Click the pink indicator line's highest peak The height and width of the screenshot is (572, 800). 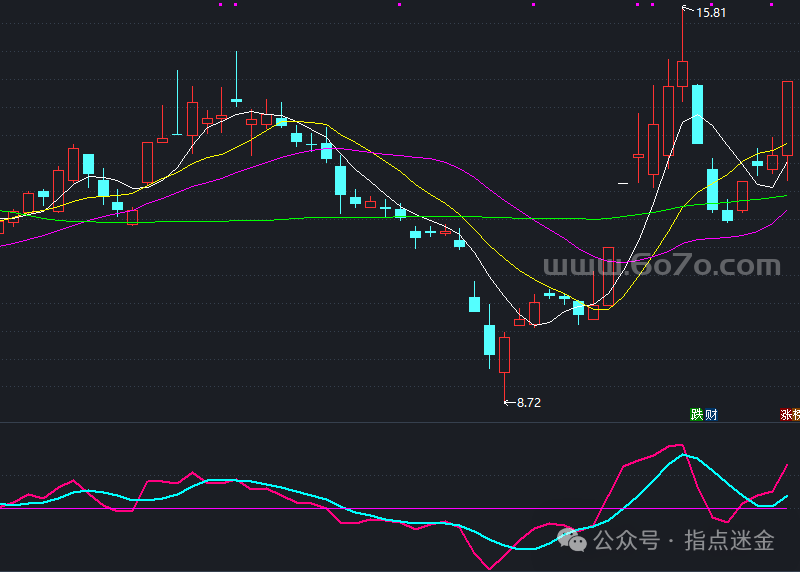[x=679, y=445]
